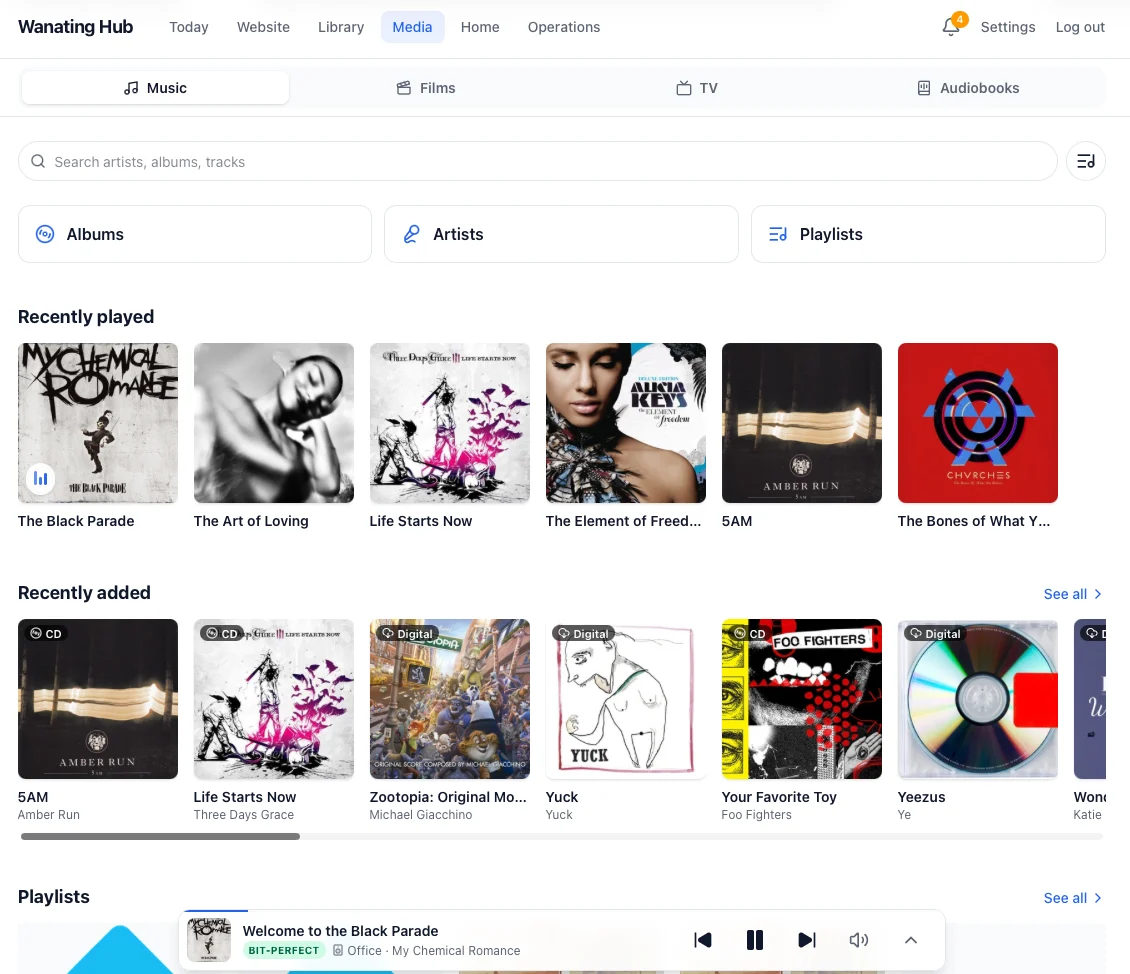Select the Media menu item
The width and height of the screenshot is (1130, 974).
(x=412, y=27)
